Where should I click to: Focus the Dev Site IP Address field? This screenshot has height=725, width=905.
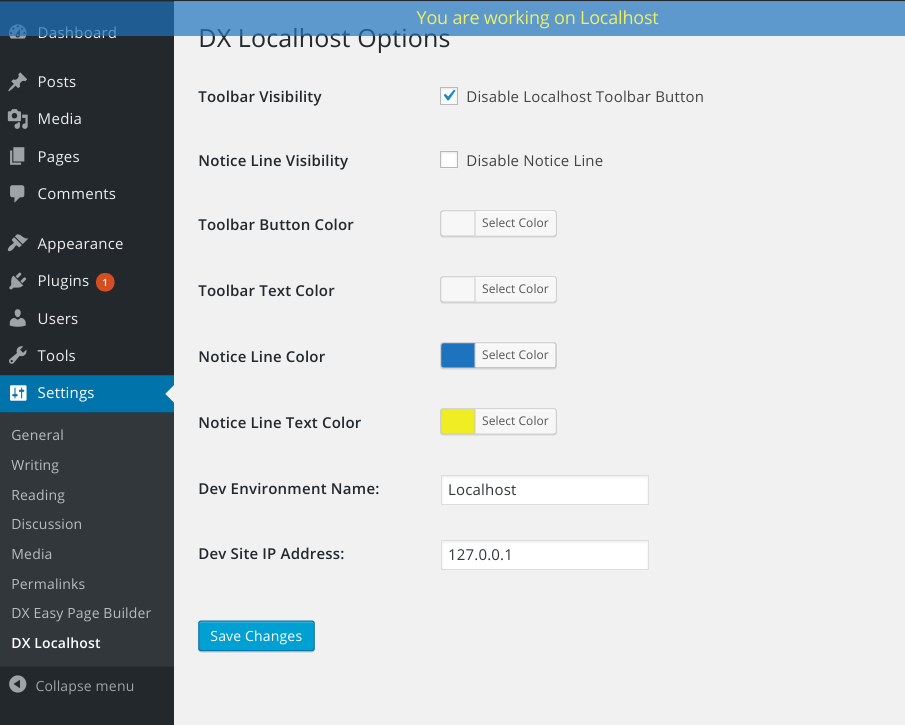(x=545, y=555)
